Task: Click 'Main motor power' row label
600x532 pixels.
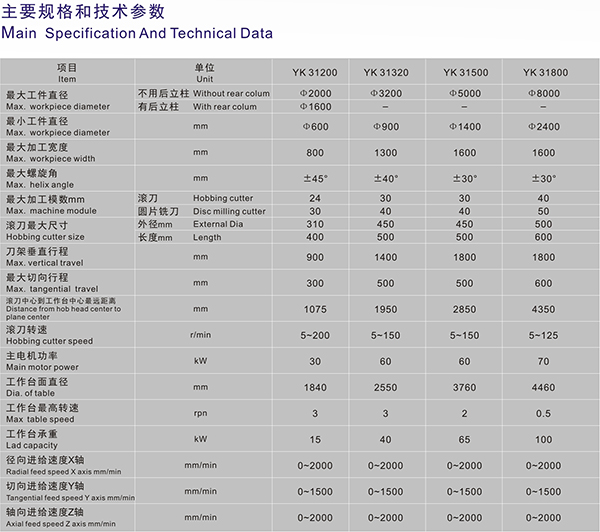Action: (42, 367)
